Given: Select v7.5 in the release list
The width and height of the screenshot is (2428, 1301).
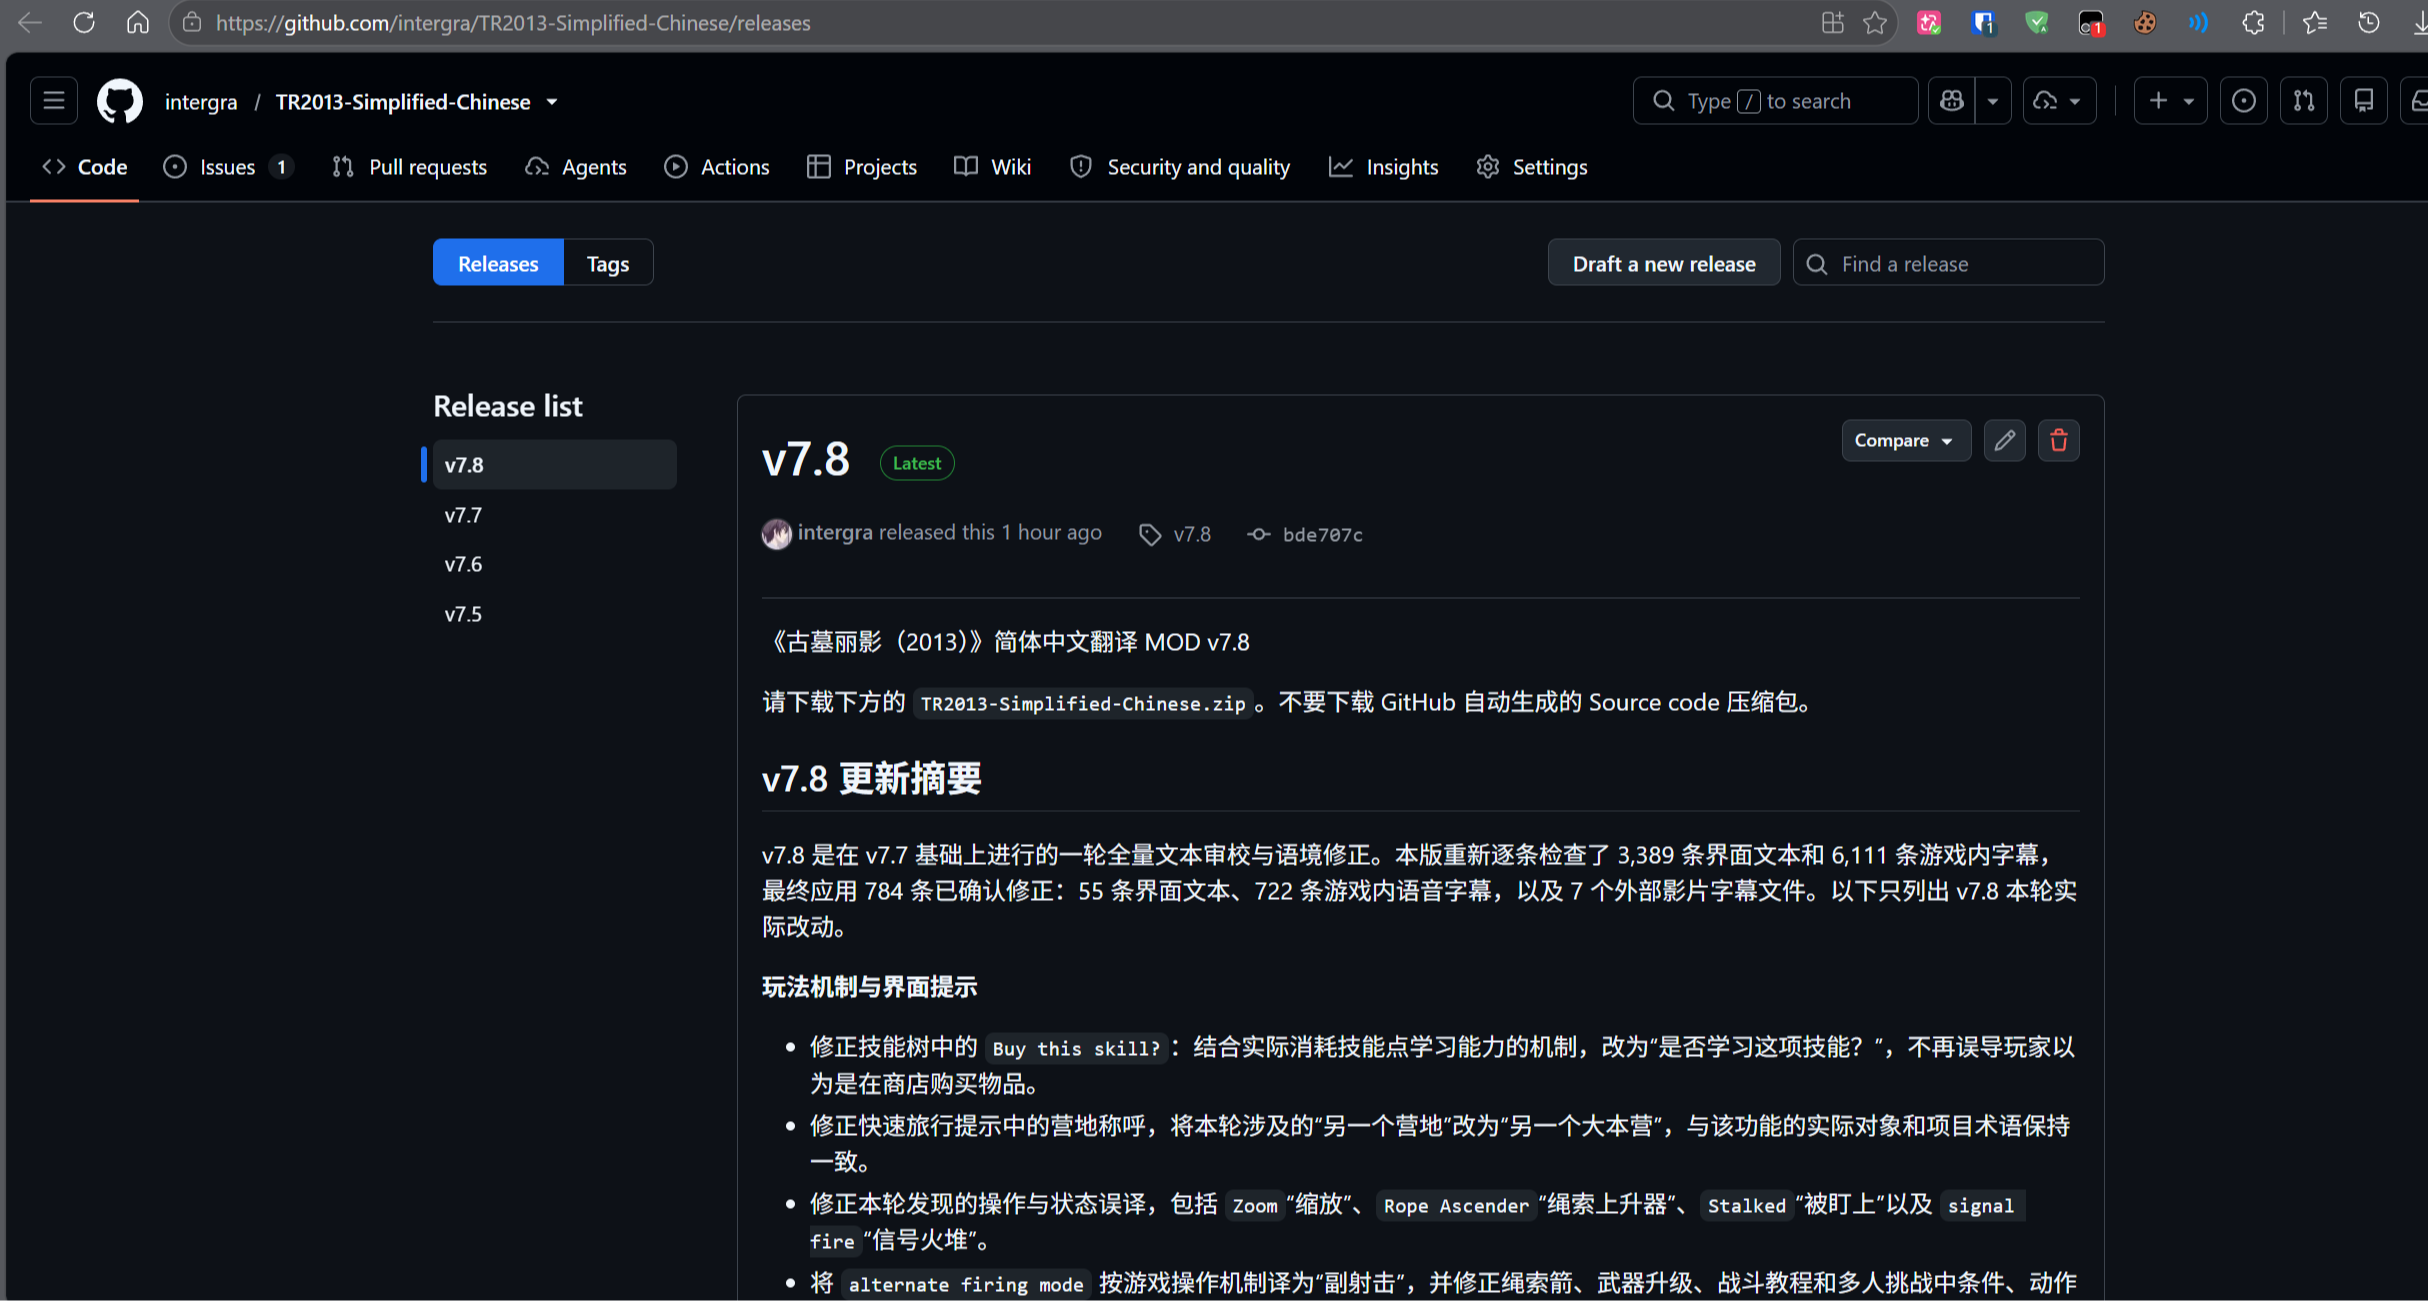Looking at the screenshot, I should (x=554, y=614).
